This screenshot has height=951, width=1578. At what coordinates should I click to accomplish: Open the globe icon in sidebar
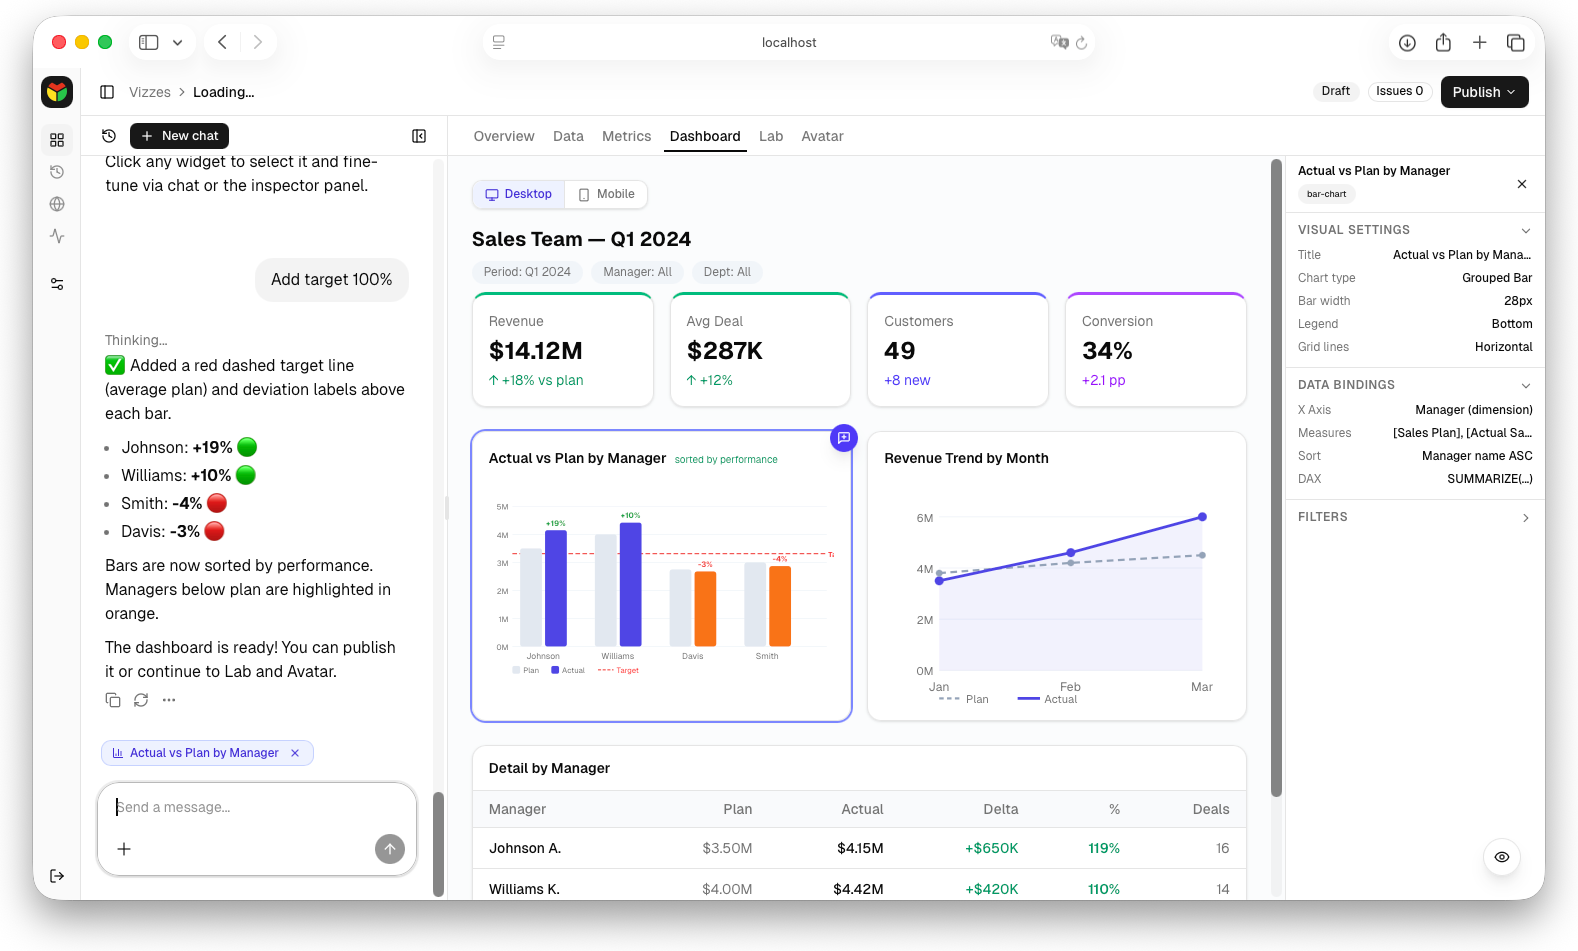(57, 204)
